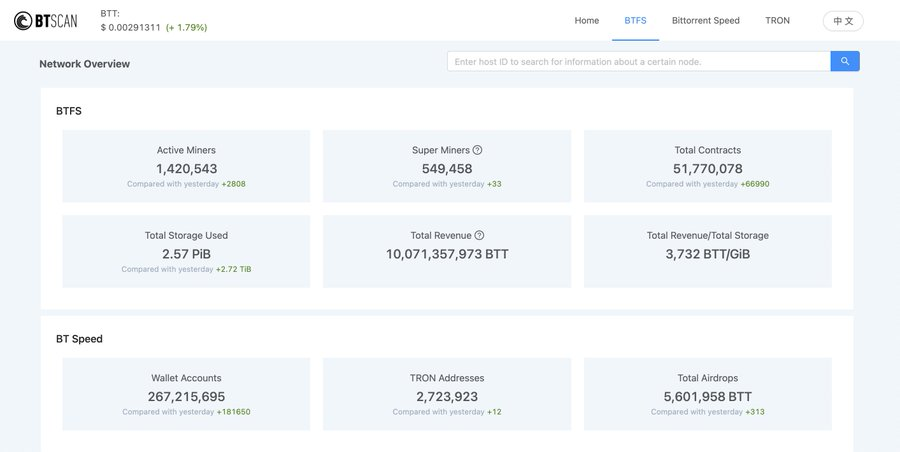Select the TRON Addresses label
900x452 pixels.
[x=447, y=378]
